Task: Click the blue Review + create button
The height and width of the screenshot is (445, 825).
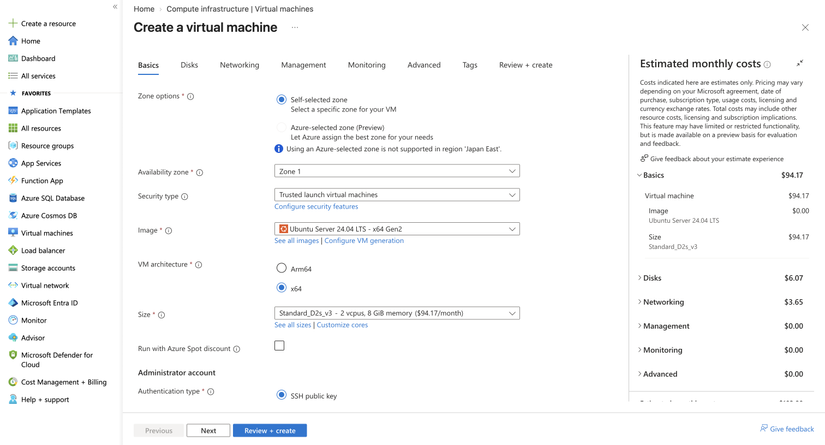Action: tap(270, 430)
